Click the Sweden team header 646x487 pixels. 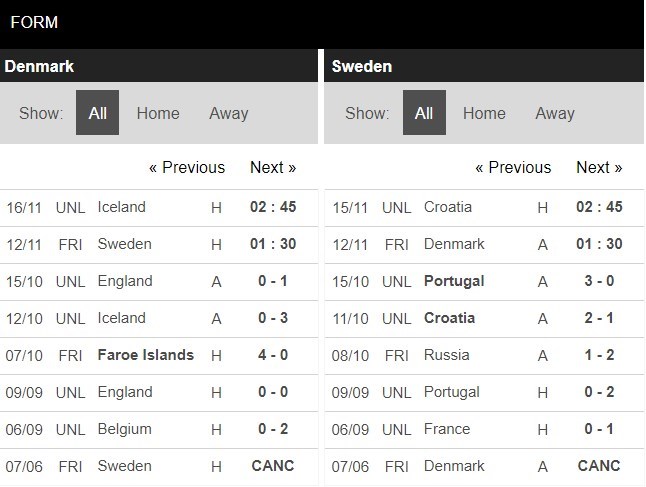362,66
